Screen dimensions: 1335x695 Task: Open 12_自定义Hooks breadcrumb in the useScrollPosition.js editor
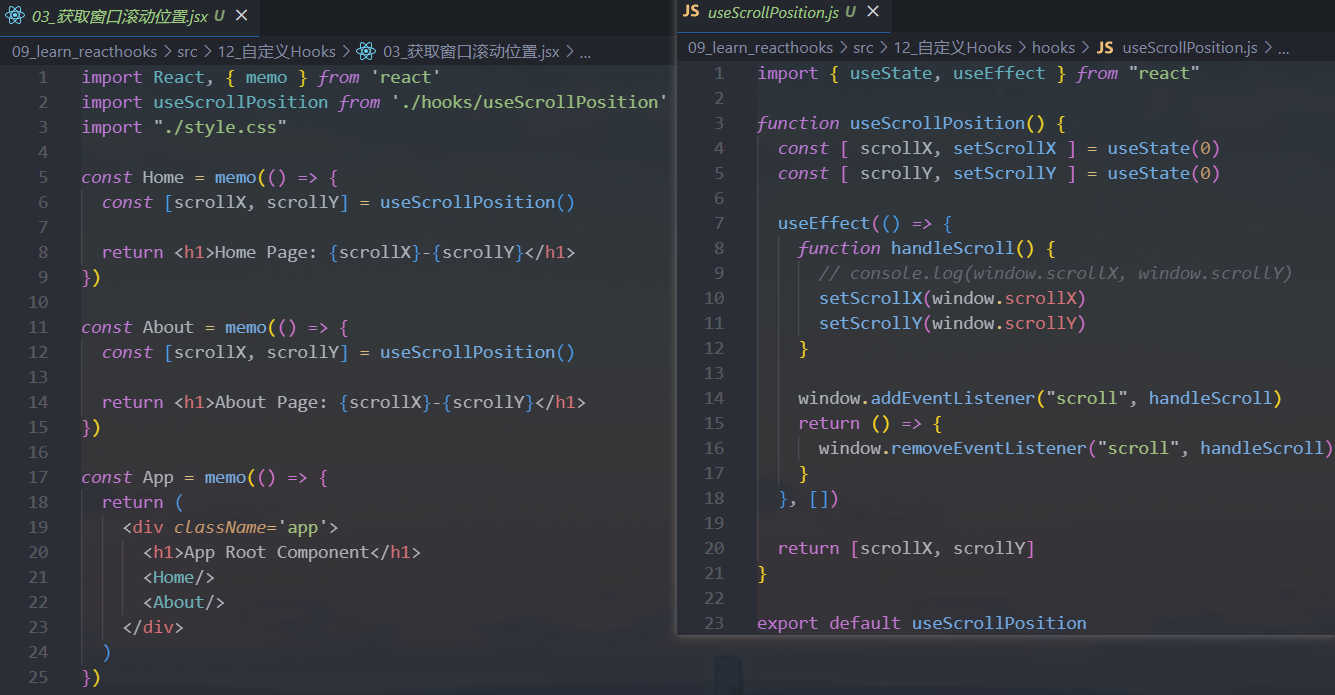953,47
